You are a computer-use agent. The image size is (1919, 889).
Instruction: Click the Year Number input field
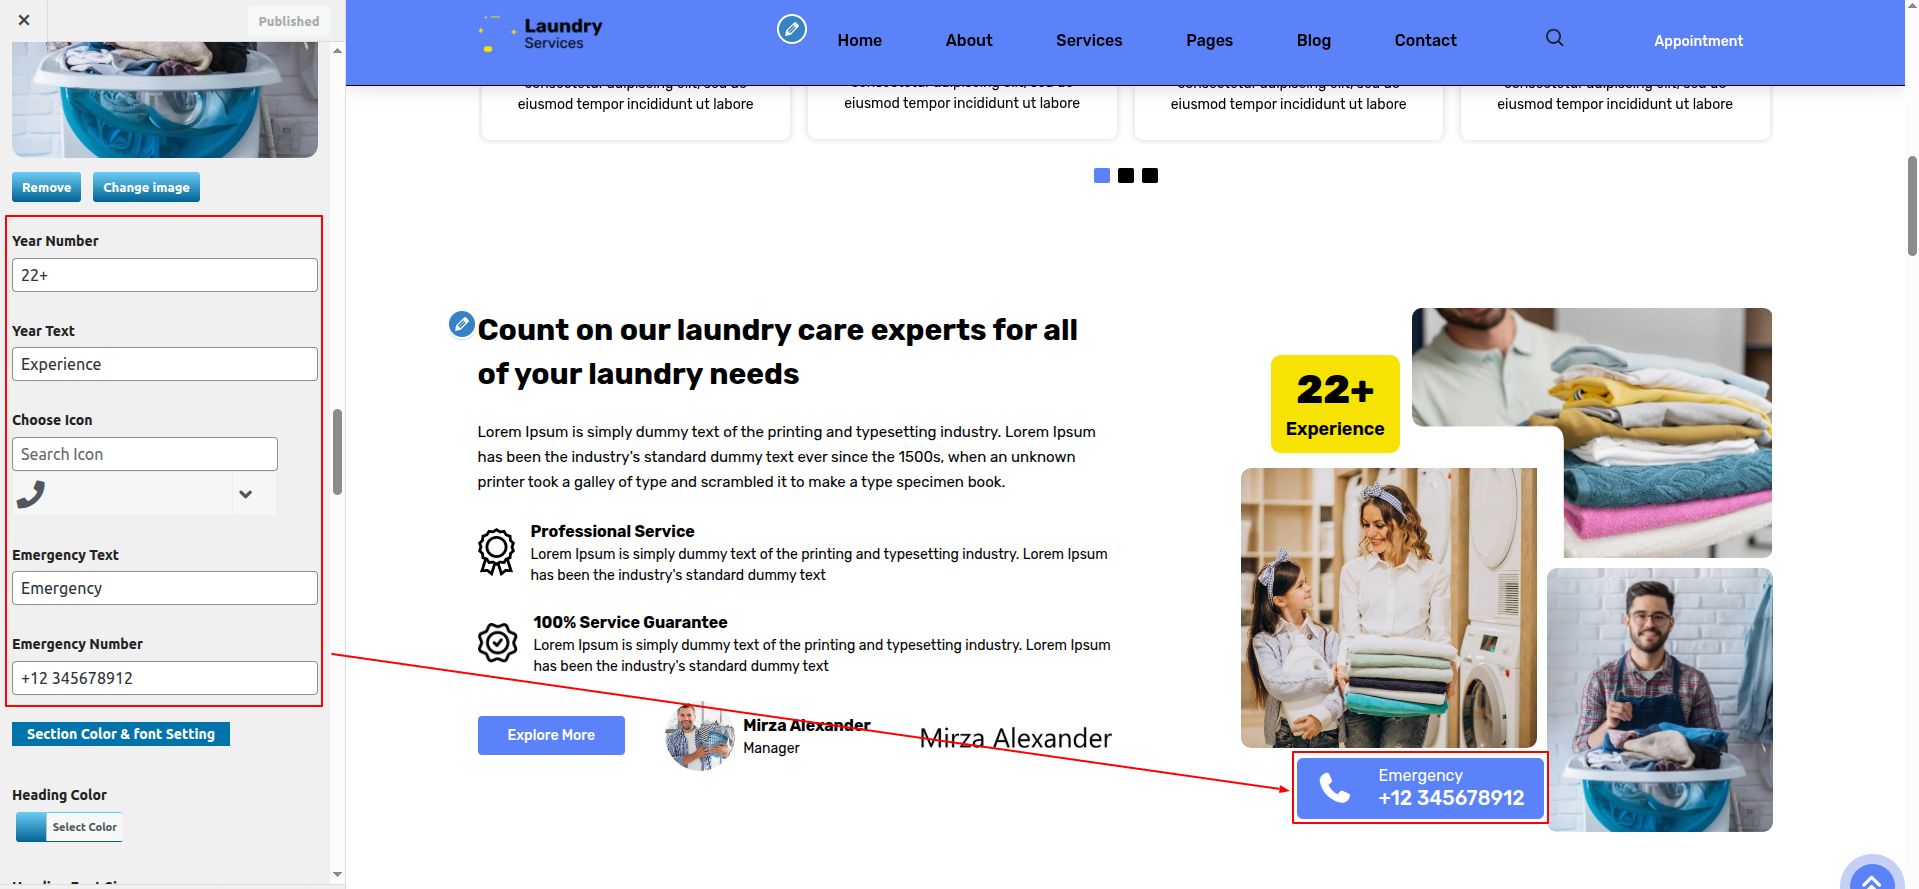[165, 275]
